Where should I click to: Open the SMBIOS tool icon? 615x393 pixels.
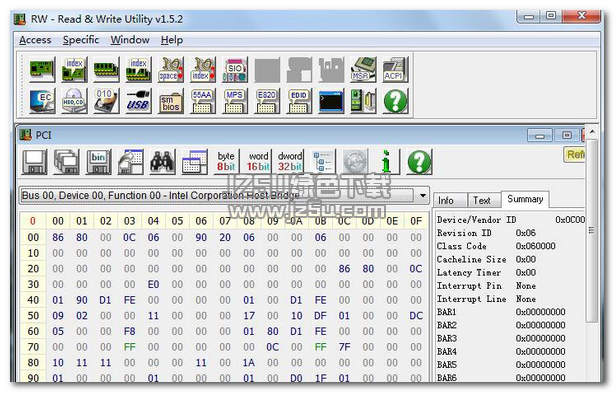[171, 101]
